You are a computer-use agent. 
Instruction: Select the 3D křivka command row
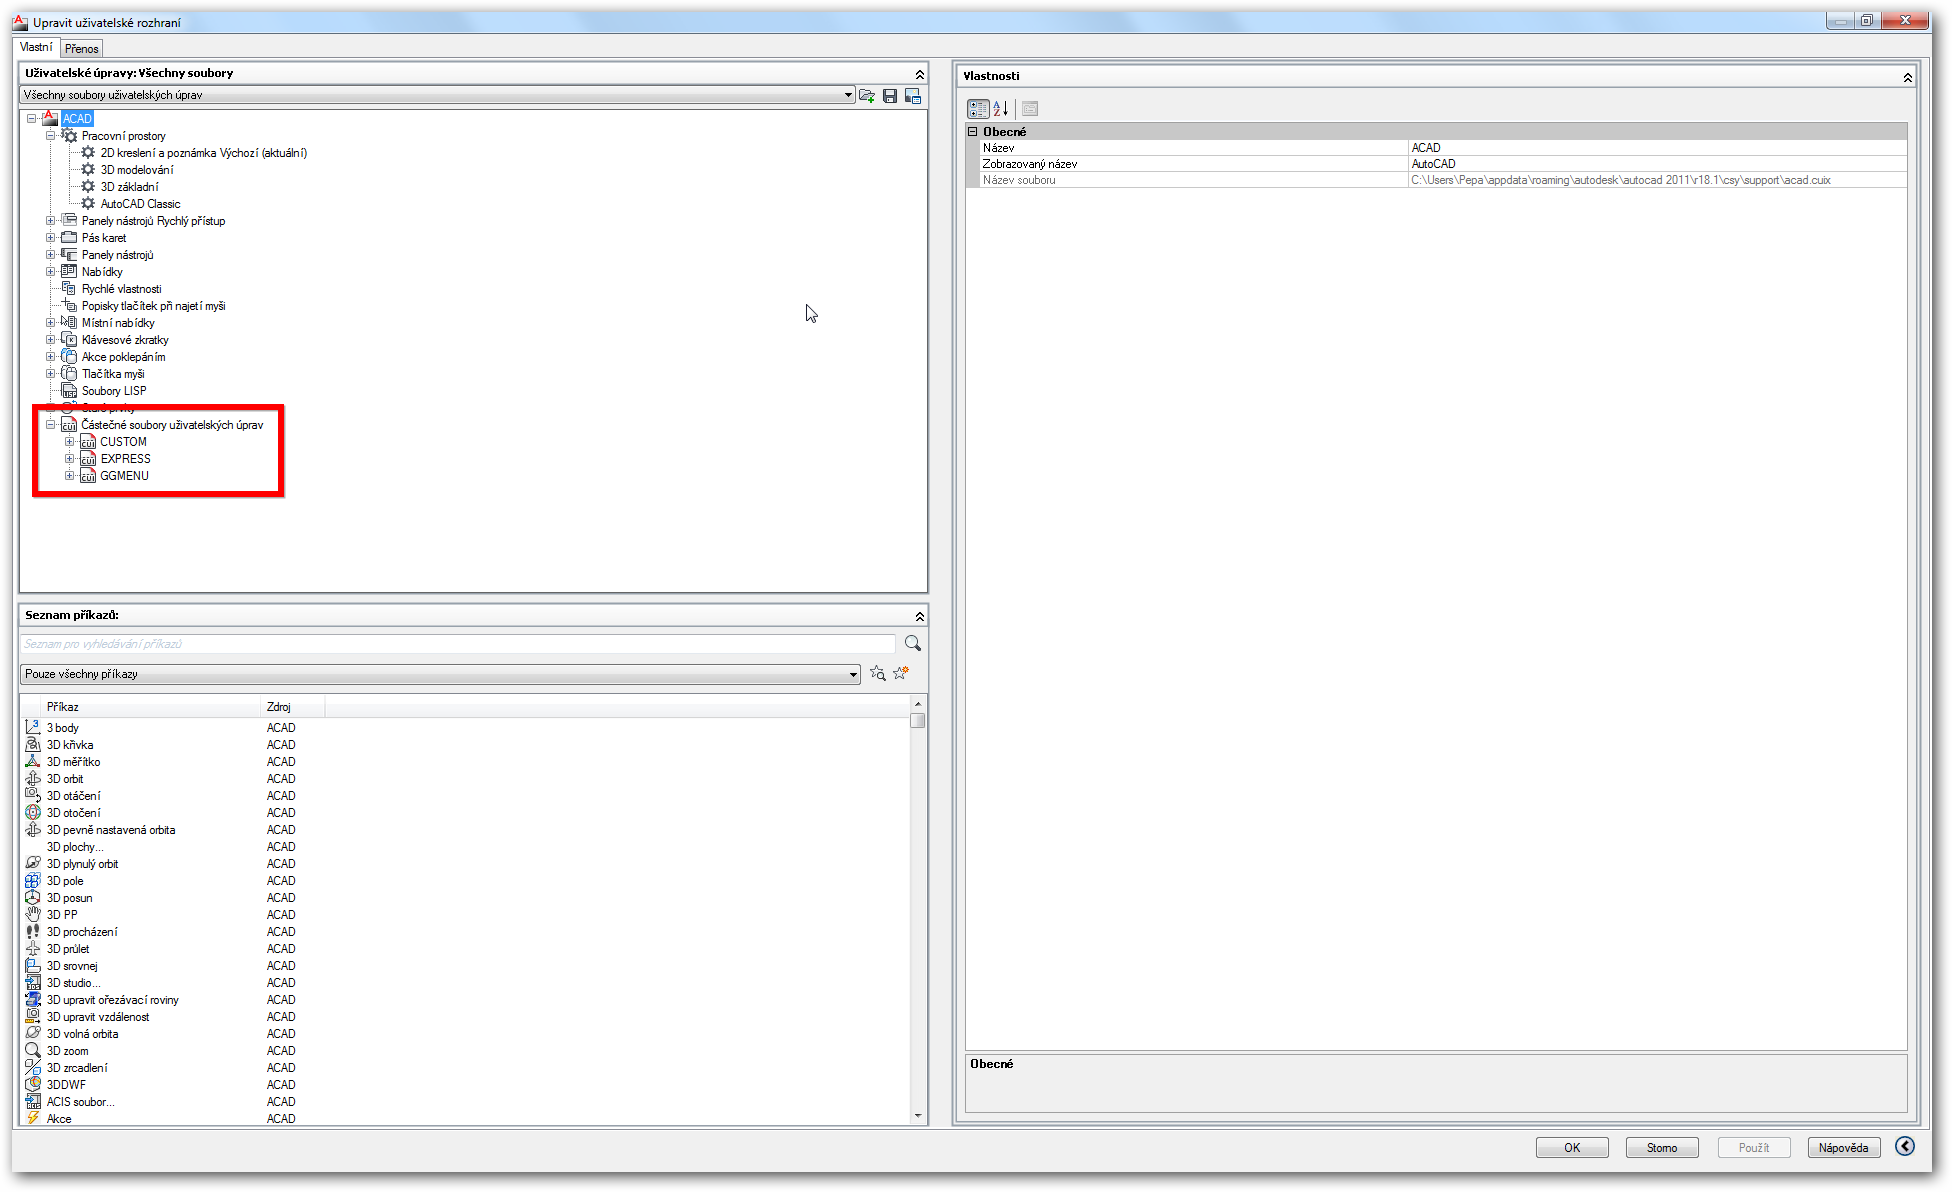tap(467, 744)
